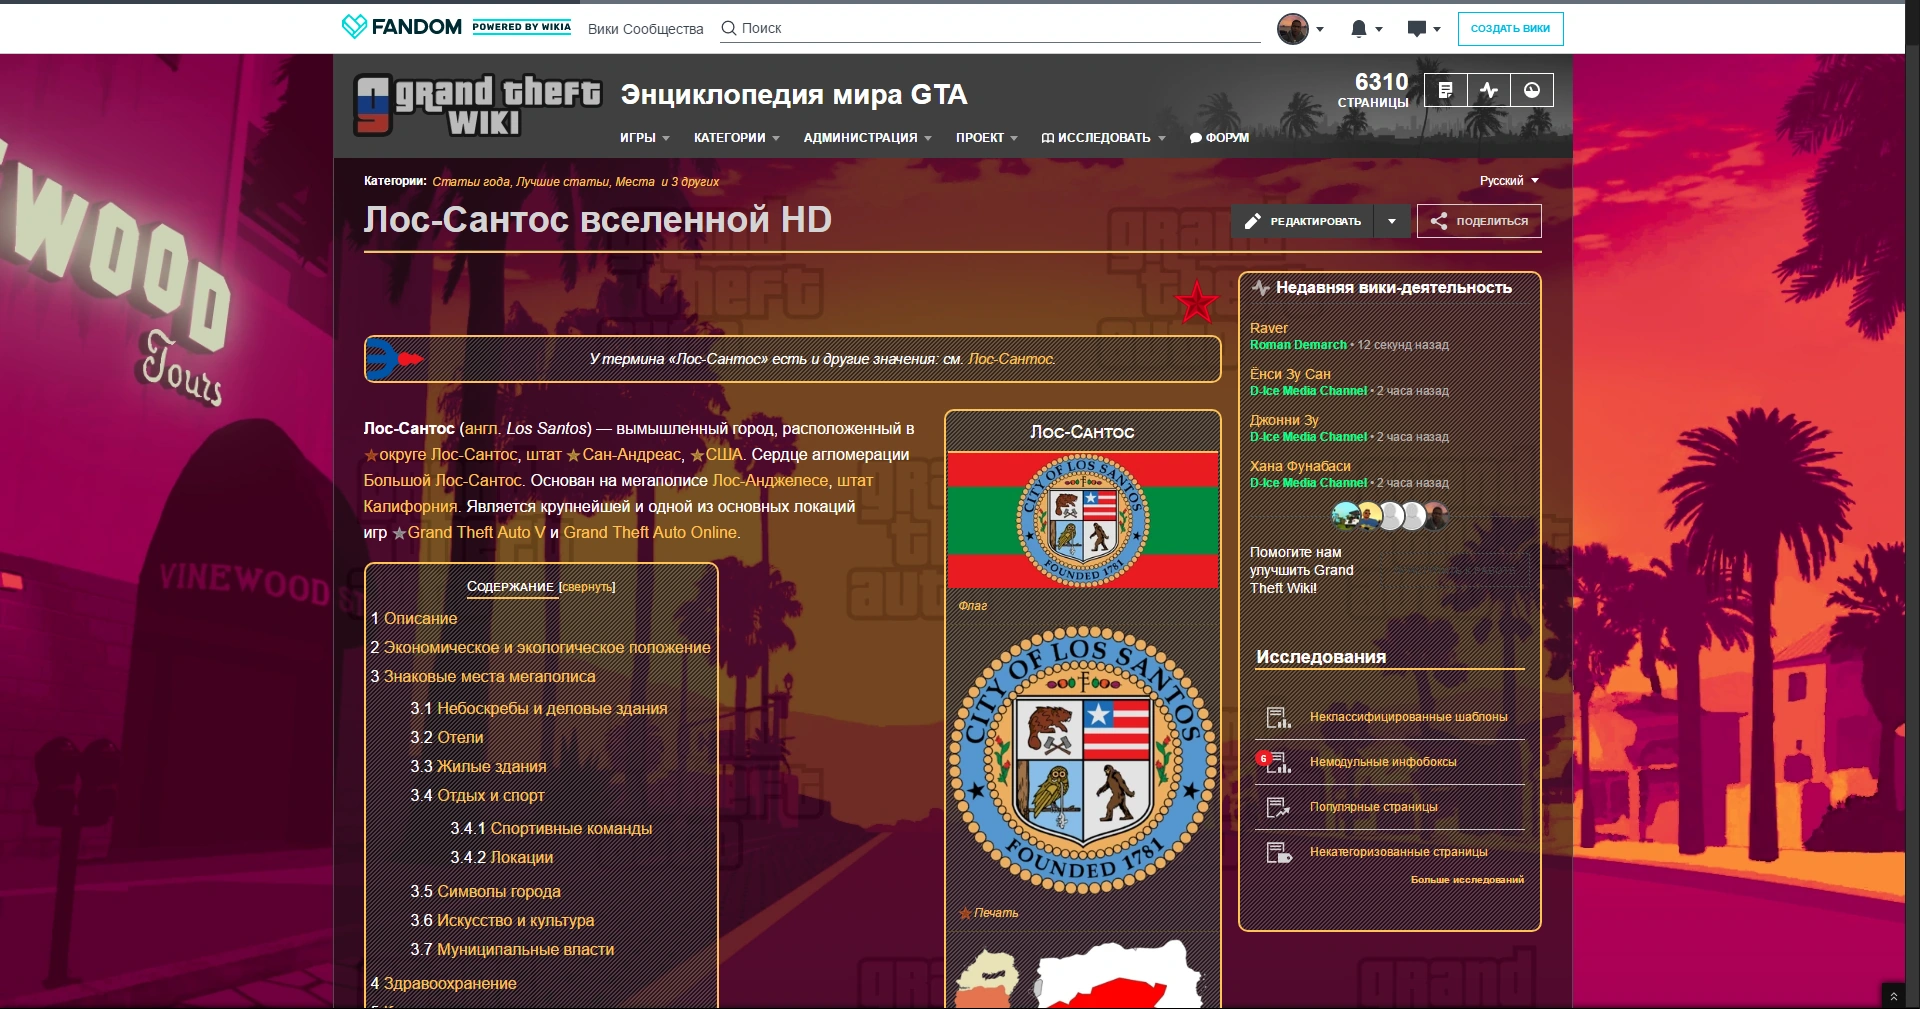Click the search magnifier icon

click(729, 28)
